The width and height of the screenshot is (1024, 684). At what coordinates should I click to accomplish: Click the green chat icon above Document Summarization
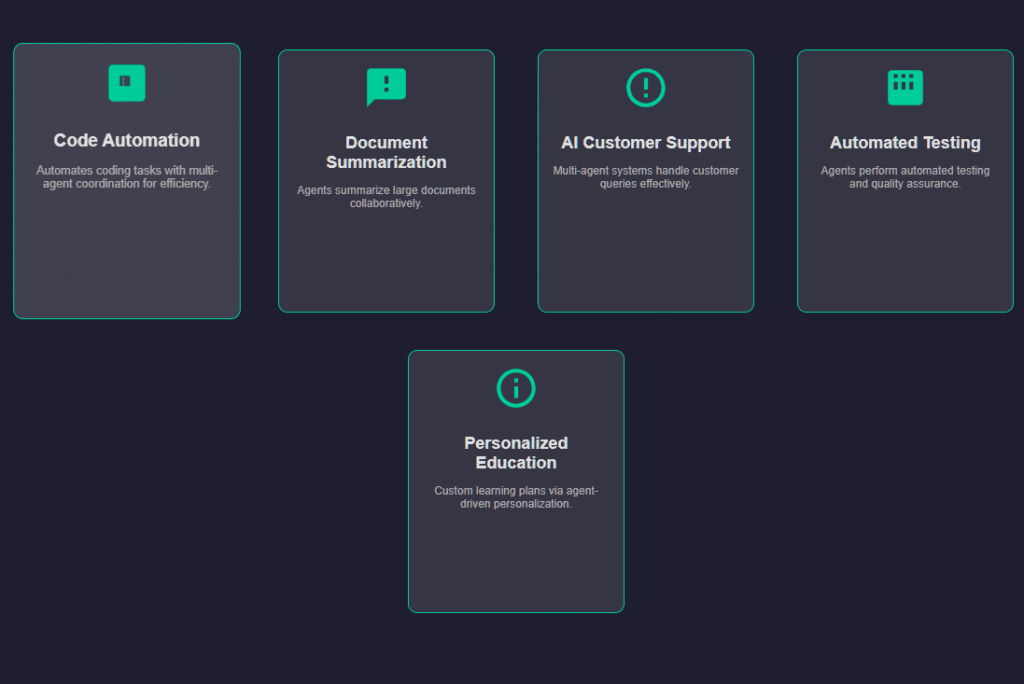pos(386,87)
